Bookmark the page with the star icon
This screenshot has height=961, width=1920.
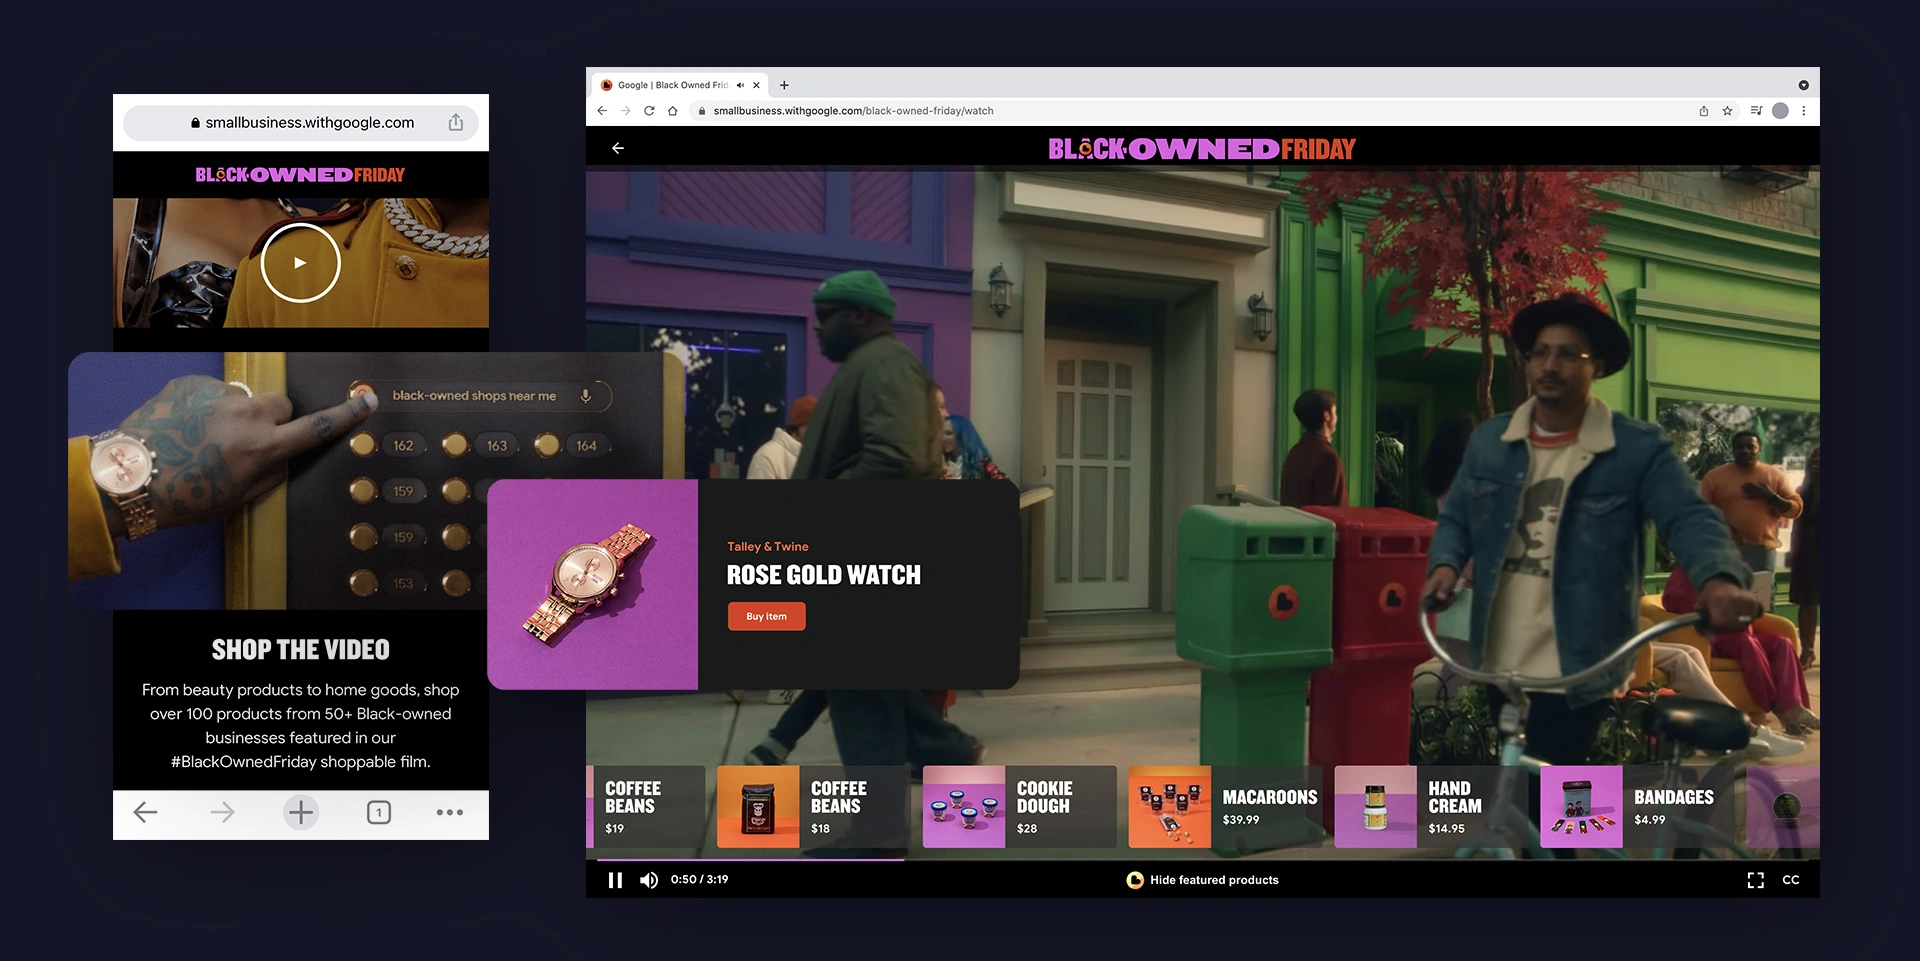pyautogui.click(x=1727, y=111)
